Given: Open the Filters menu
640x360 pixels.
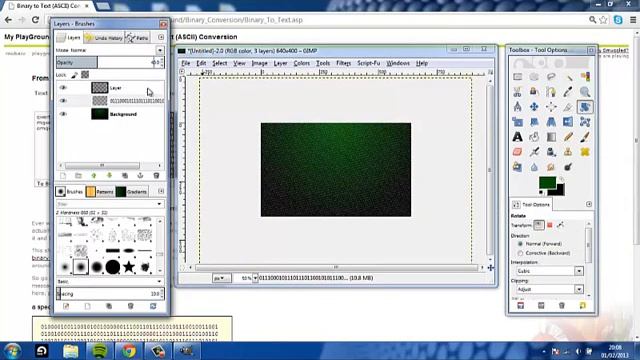Looking at the screenshot, I should [343, 63].
